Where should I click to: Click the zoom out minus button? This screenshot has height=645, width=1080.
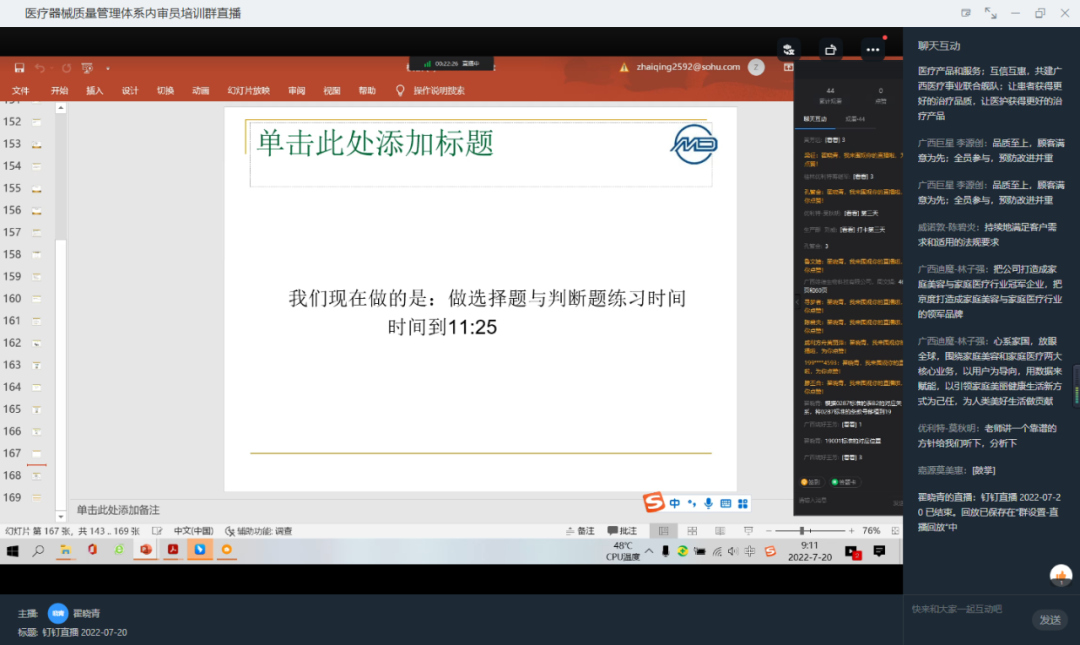(x=769, y=531)
